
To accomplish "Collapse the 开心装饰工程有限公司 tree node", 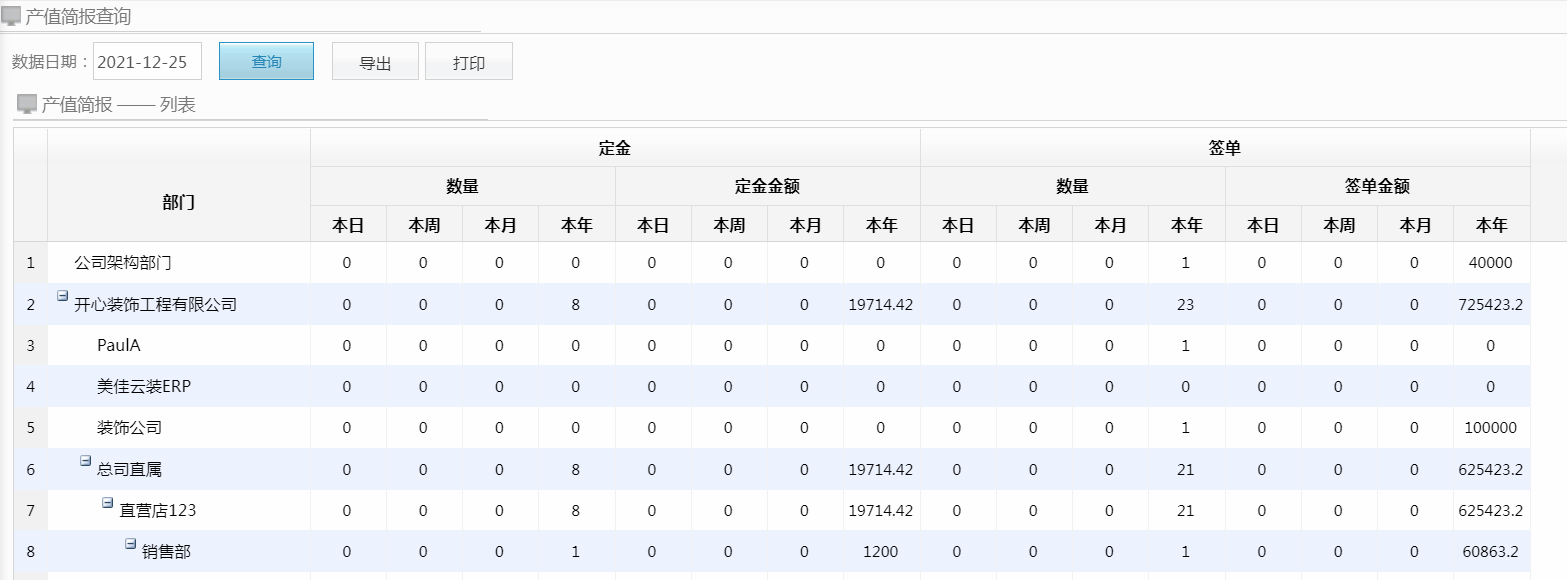I will click(x=63, y=296).
